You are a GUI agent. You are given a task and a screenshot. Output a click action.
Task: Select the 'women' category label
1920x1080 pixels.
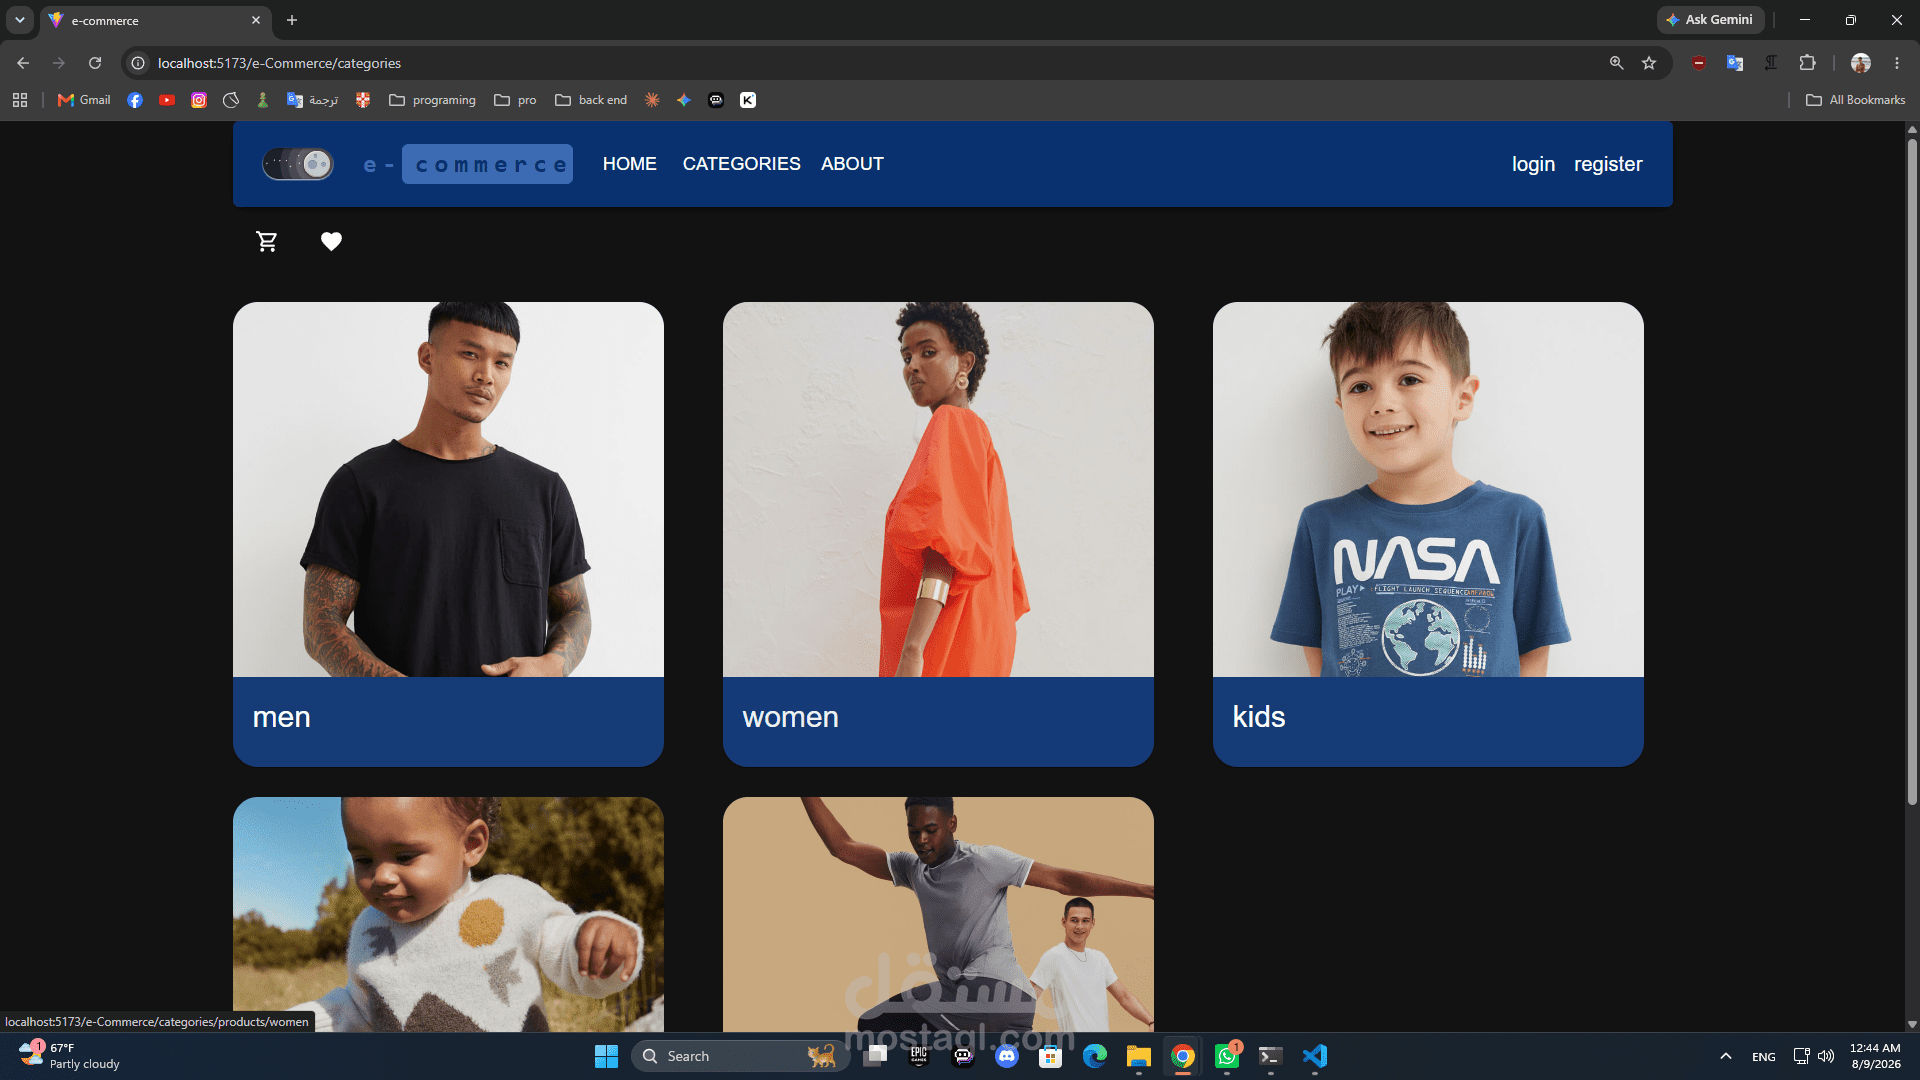pos(790,717)
